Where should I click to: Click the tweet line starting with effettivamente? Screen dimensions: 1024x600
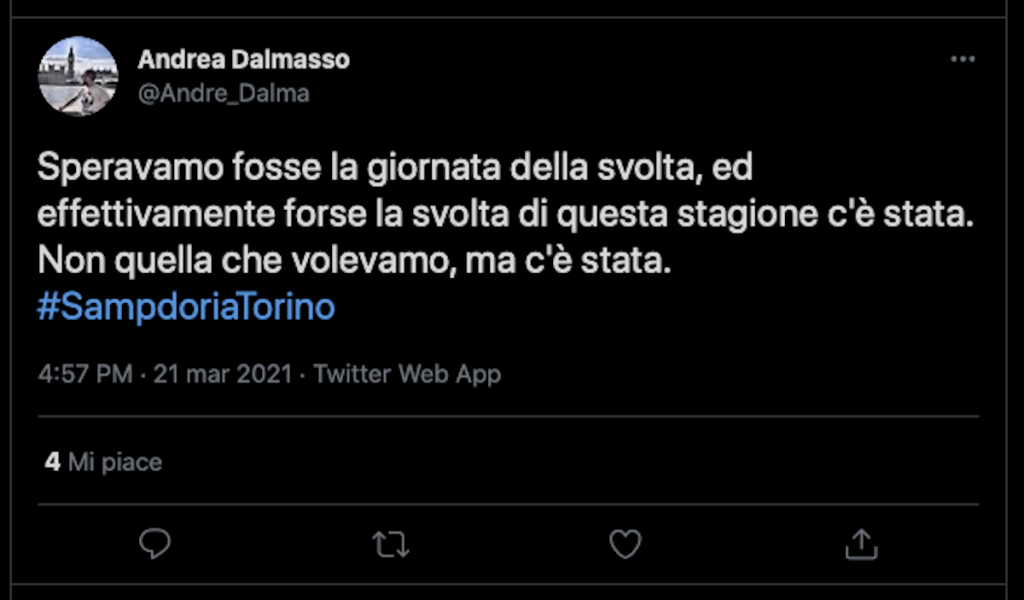(505, 215)
